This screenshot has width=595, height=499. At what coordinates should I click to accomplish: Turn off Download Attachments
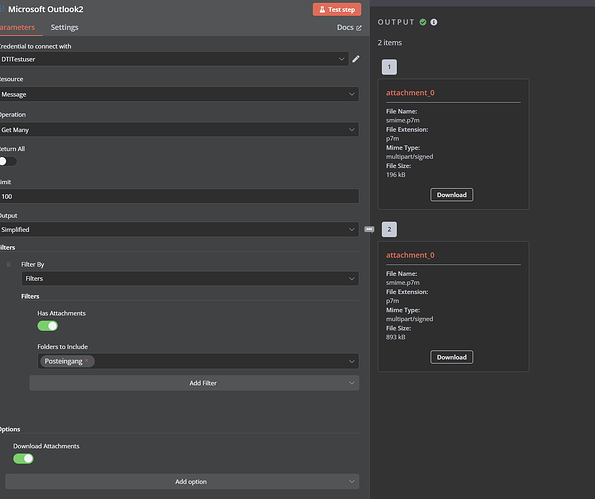point(23,459)
